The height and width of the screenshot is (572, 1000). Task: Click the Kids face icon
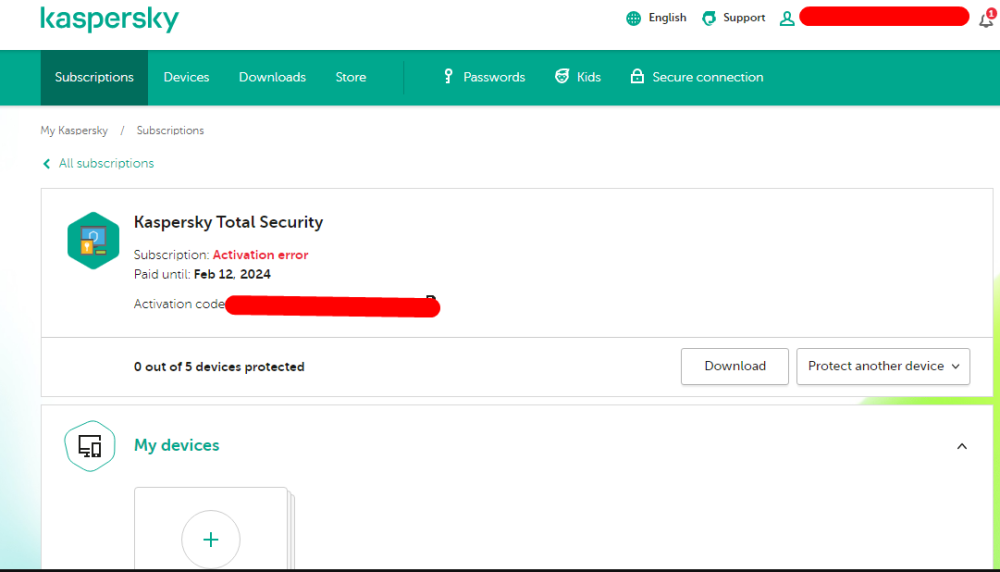point(562,77)
